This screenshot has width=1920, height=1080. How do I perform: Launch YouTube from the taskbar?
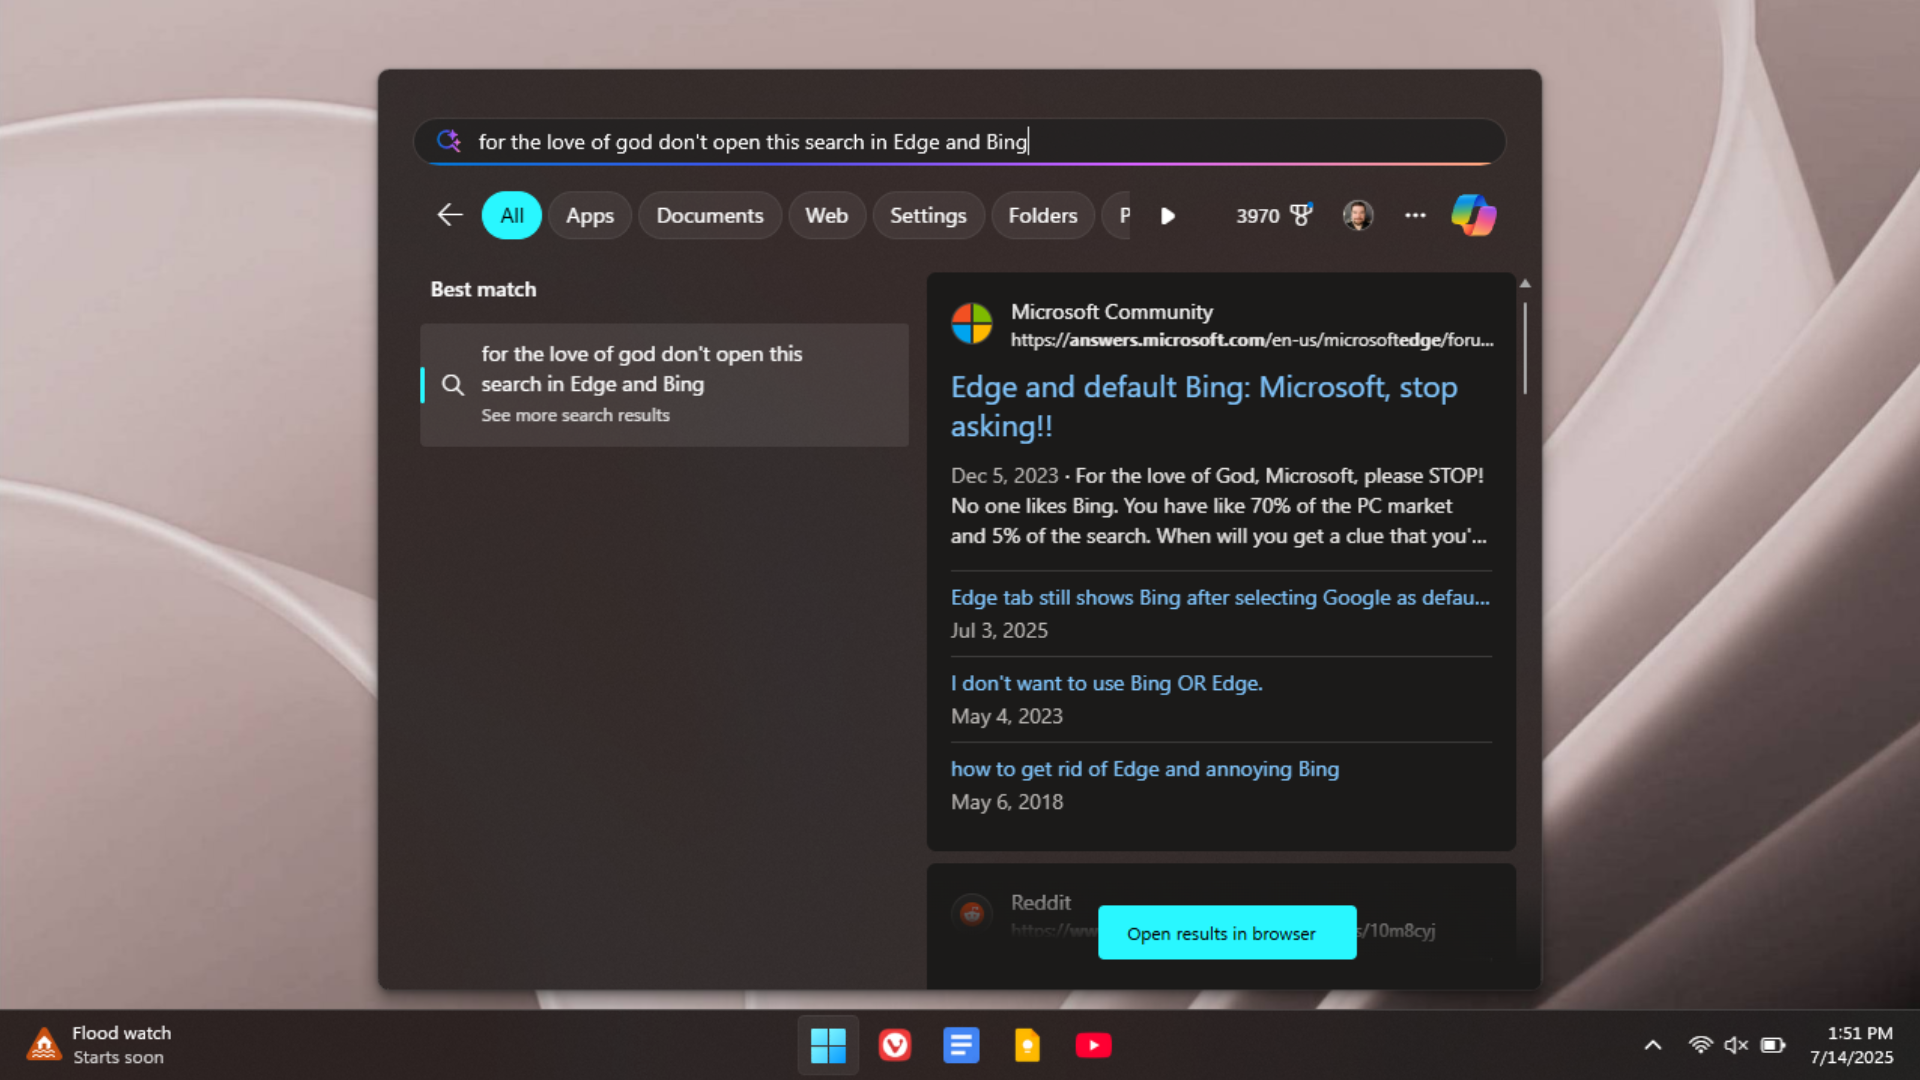1093,1046
